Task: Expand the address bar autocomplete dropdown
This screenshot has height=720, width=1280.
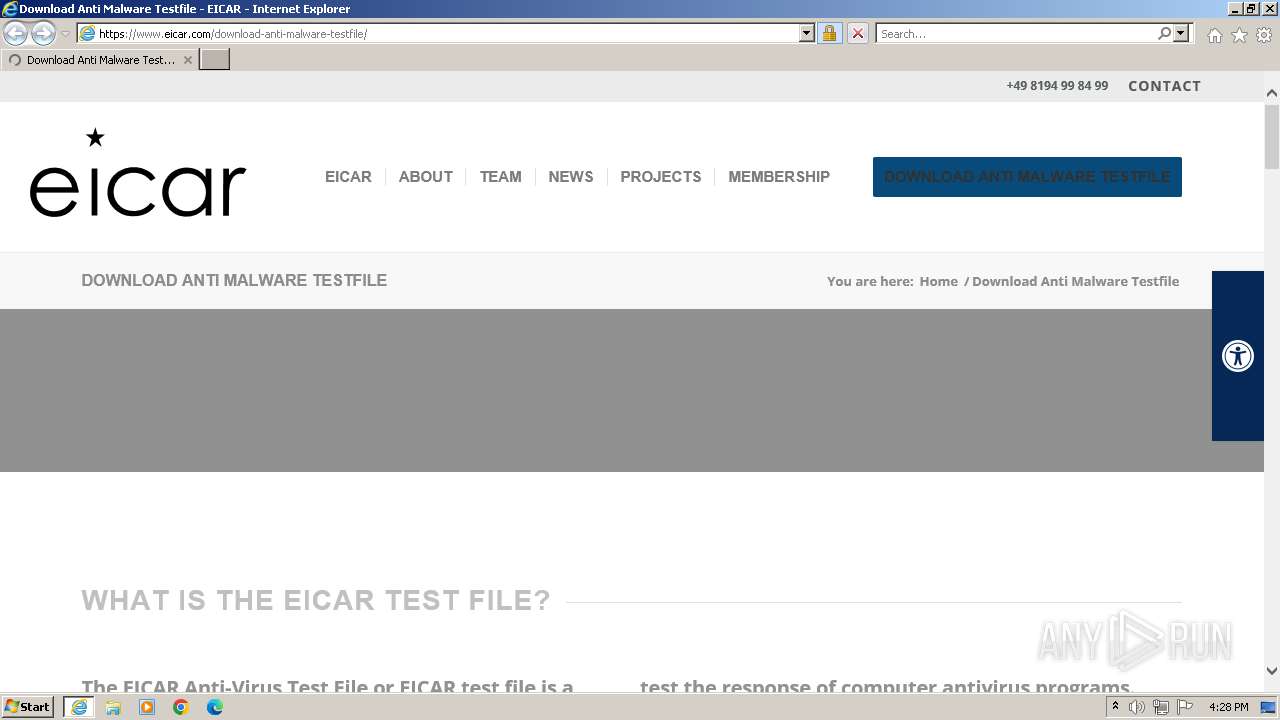Action: click(x=807, y=34)
